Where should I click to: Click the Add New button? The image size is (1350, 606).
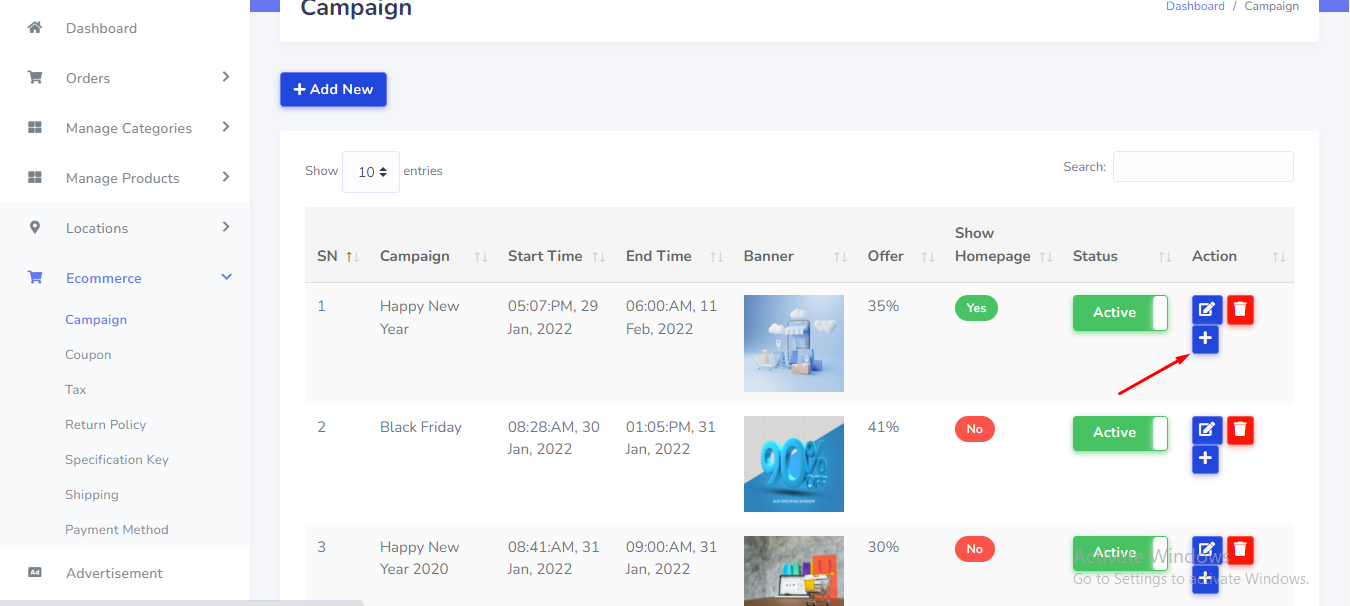pos(333,89)
